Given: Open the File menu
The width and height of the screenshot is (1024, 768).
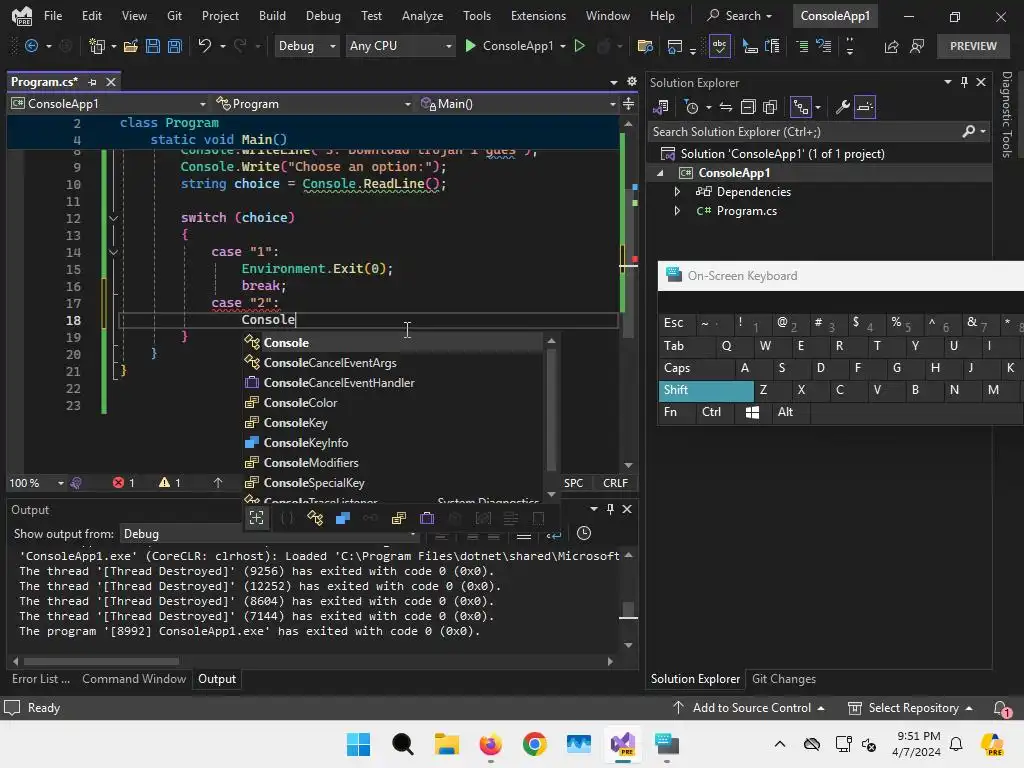Looking at the screenshot, I should [x=53, y=16].
